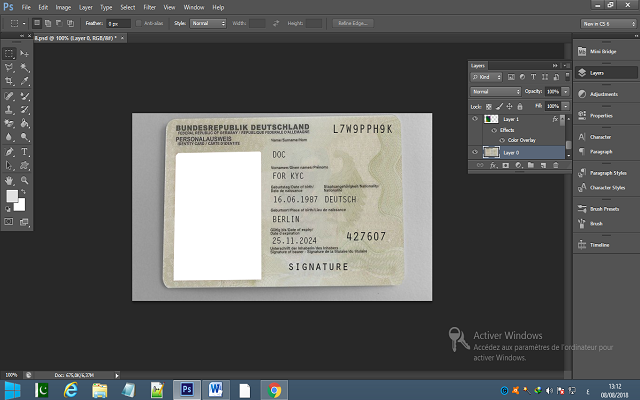
Task: Expand the layer Opacity slider dropdown
Action: [x=566, y=91]
